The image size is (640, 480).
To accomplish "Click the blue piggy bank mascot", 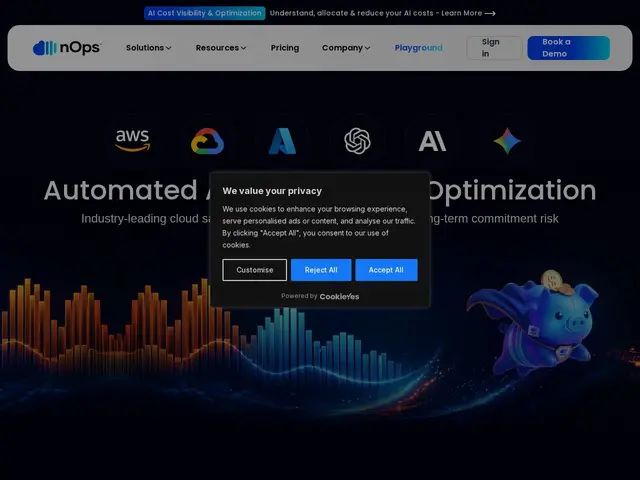I will [534, 322].
